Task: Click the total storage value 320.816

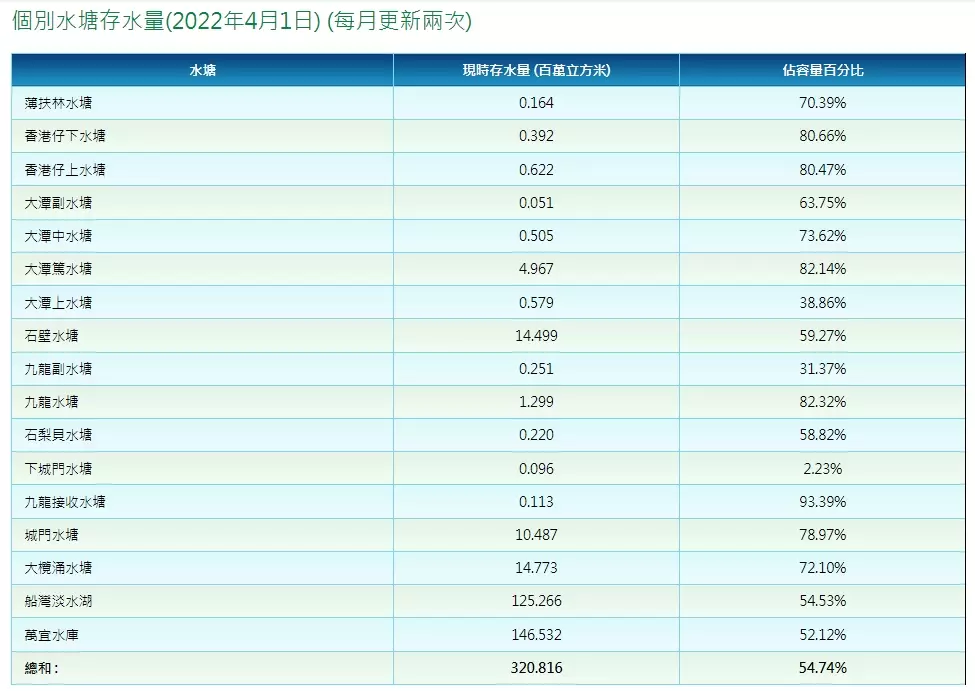Action: pos(536,667)
